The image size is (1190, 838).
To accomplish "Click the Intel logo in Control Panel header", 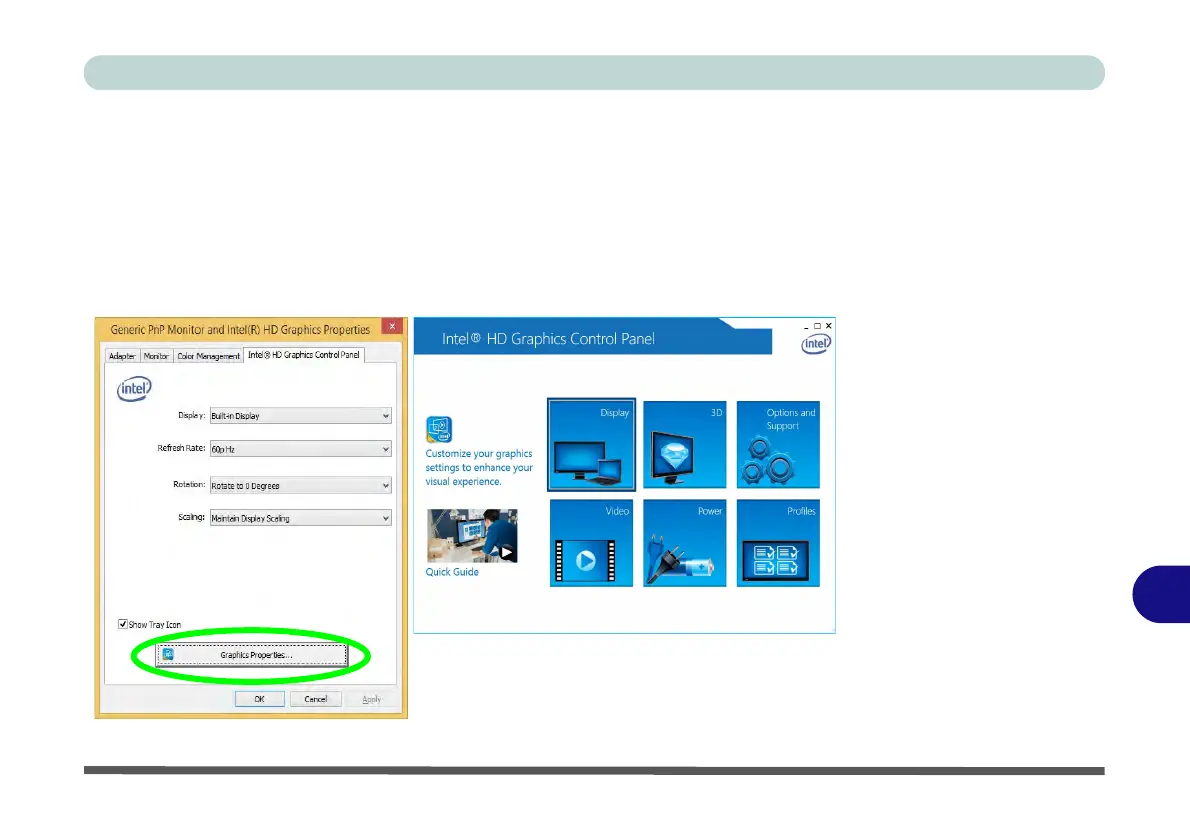I will click(x=816, y=344).
